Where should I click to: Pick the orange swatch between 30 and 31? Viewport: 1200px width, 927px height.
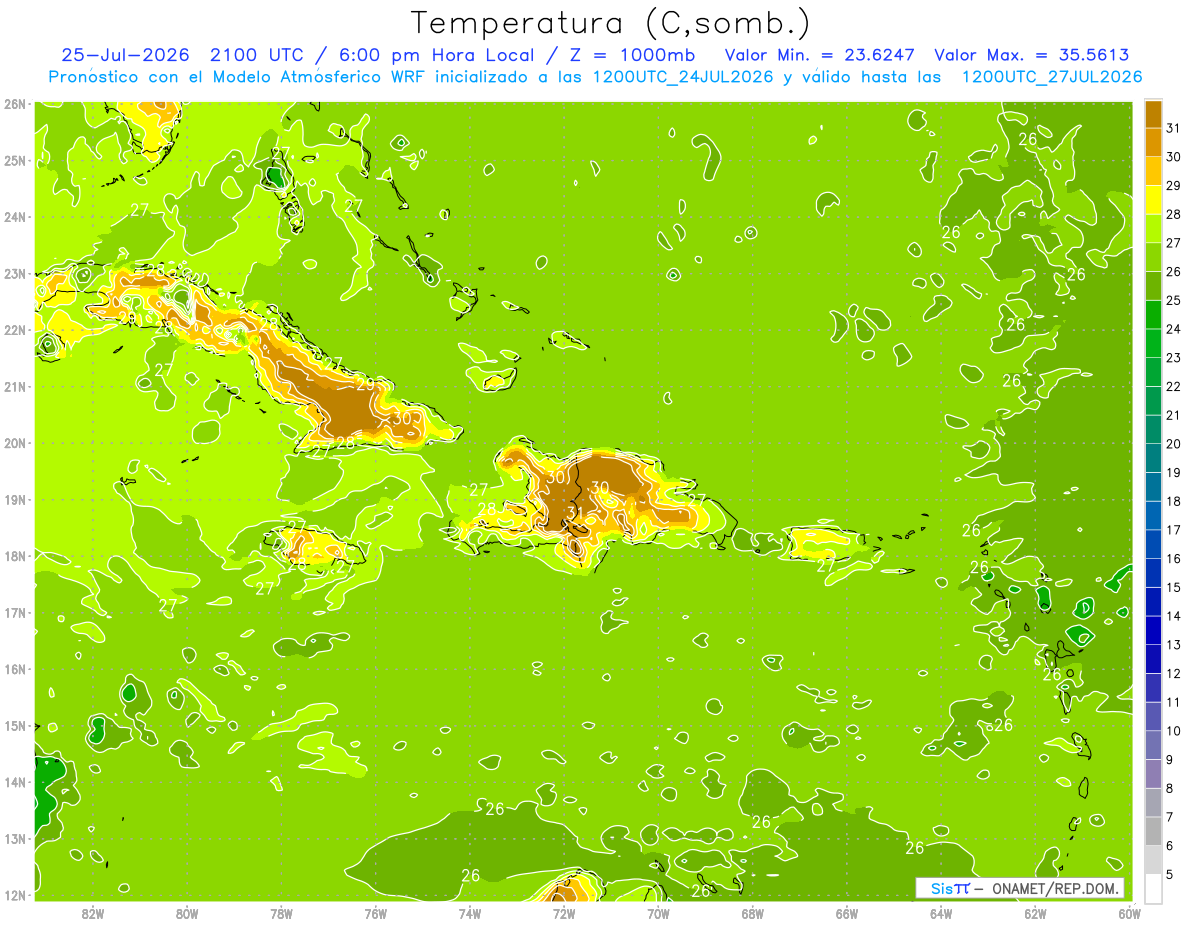[1153, 142]
